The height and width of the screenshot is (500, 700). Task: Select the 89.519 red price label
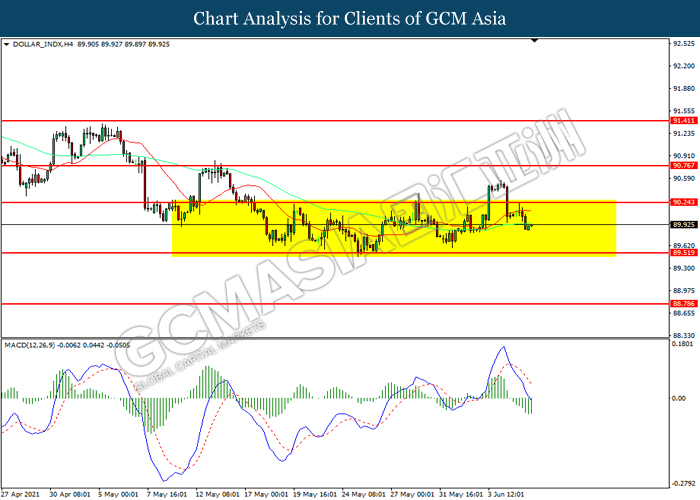(683, 253)
